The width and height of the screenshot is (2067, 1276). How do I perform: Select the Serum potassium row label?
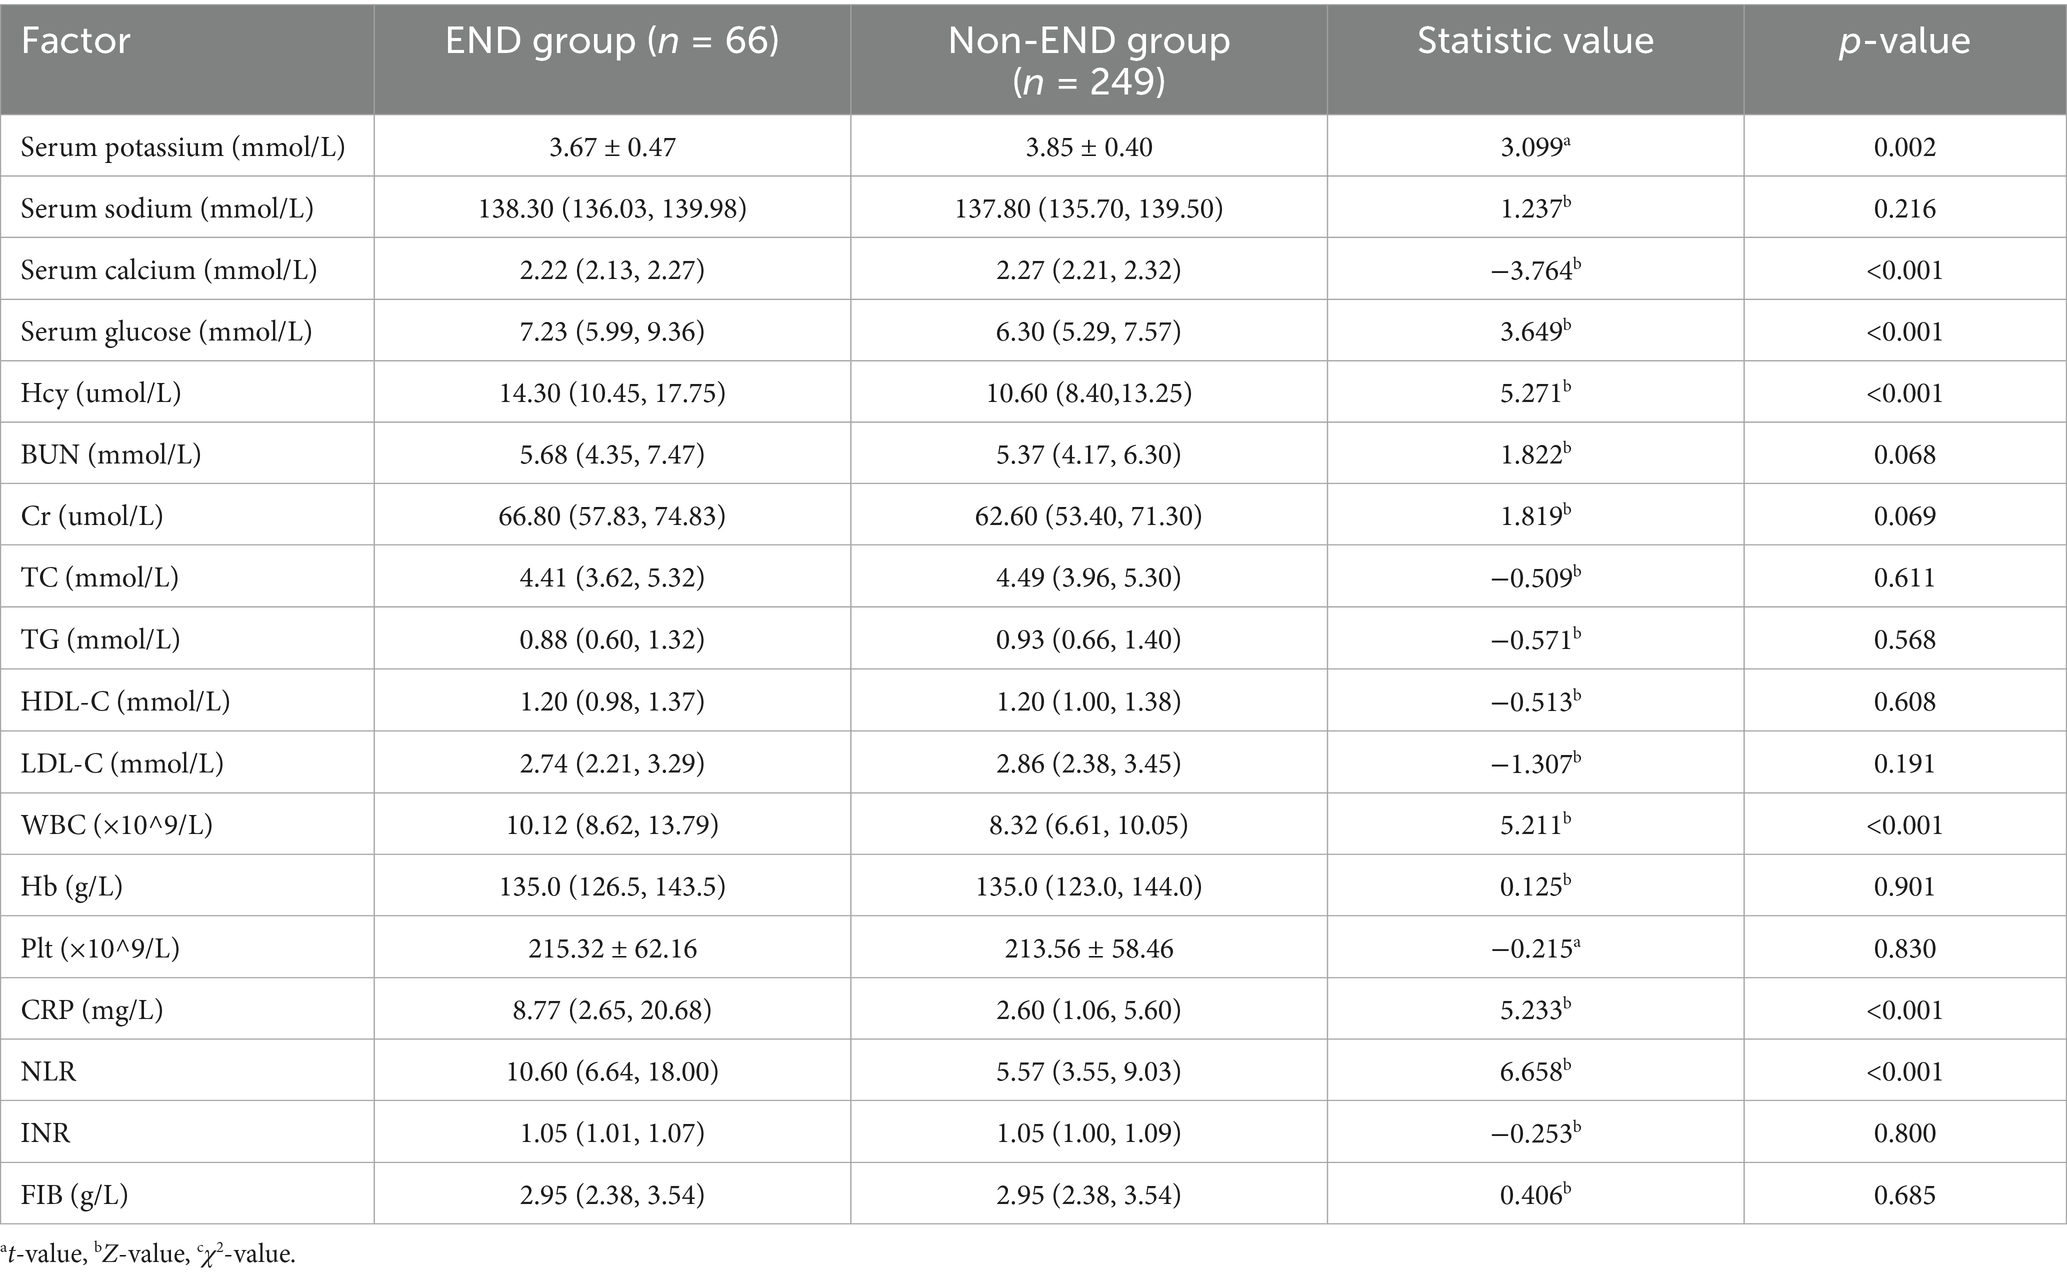[183, 147]
